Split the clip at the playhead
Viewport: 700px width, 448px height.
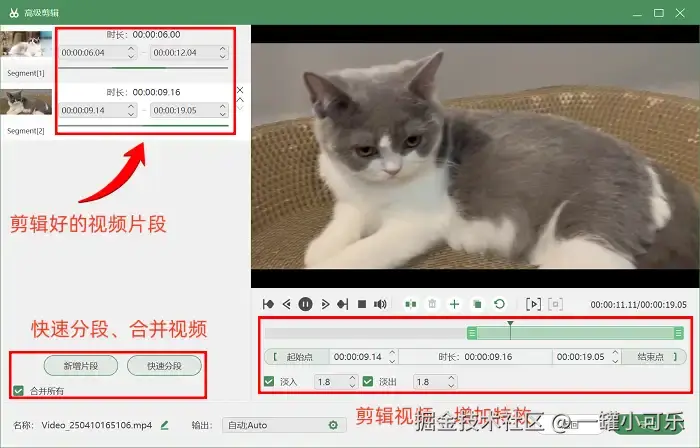(x=411, y=304)
